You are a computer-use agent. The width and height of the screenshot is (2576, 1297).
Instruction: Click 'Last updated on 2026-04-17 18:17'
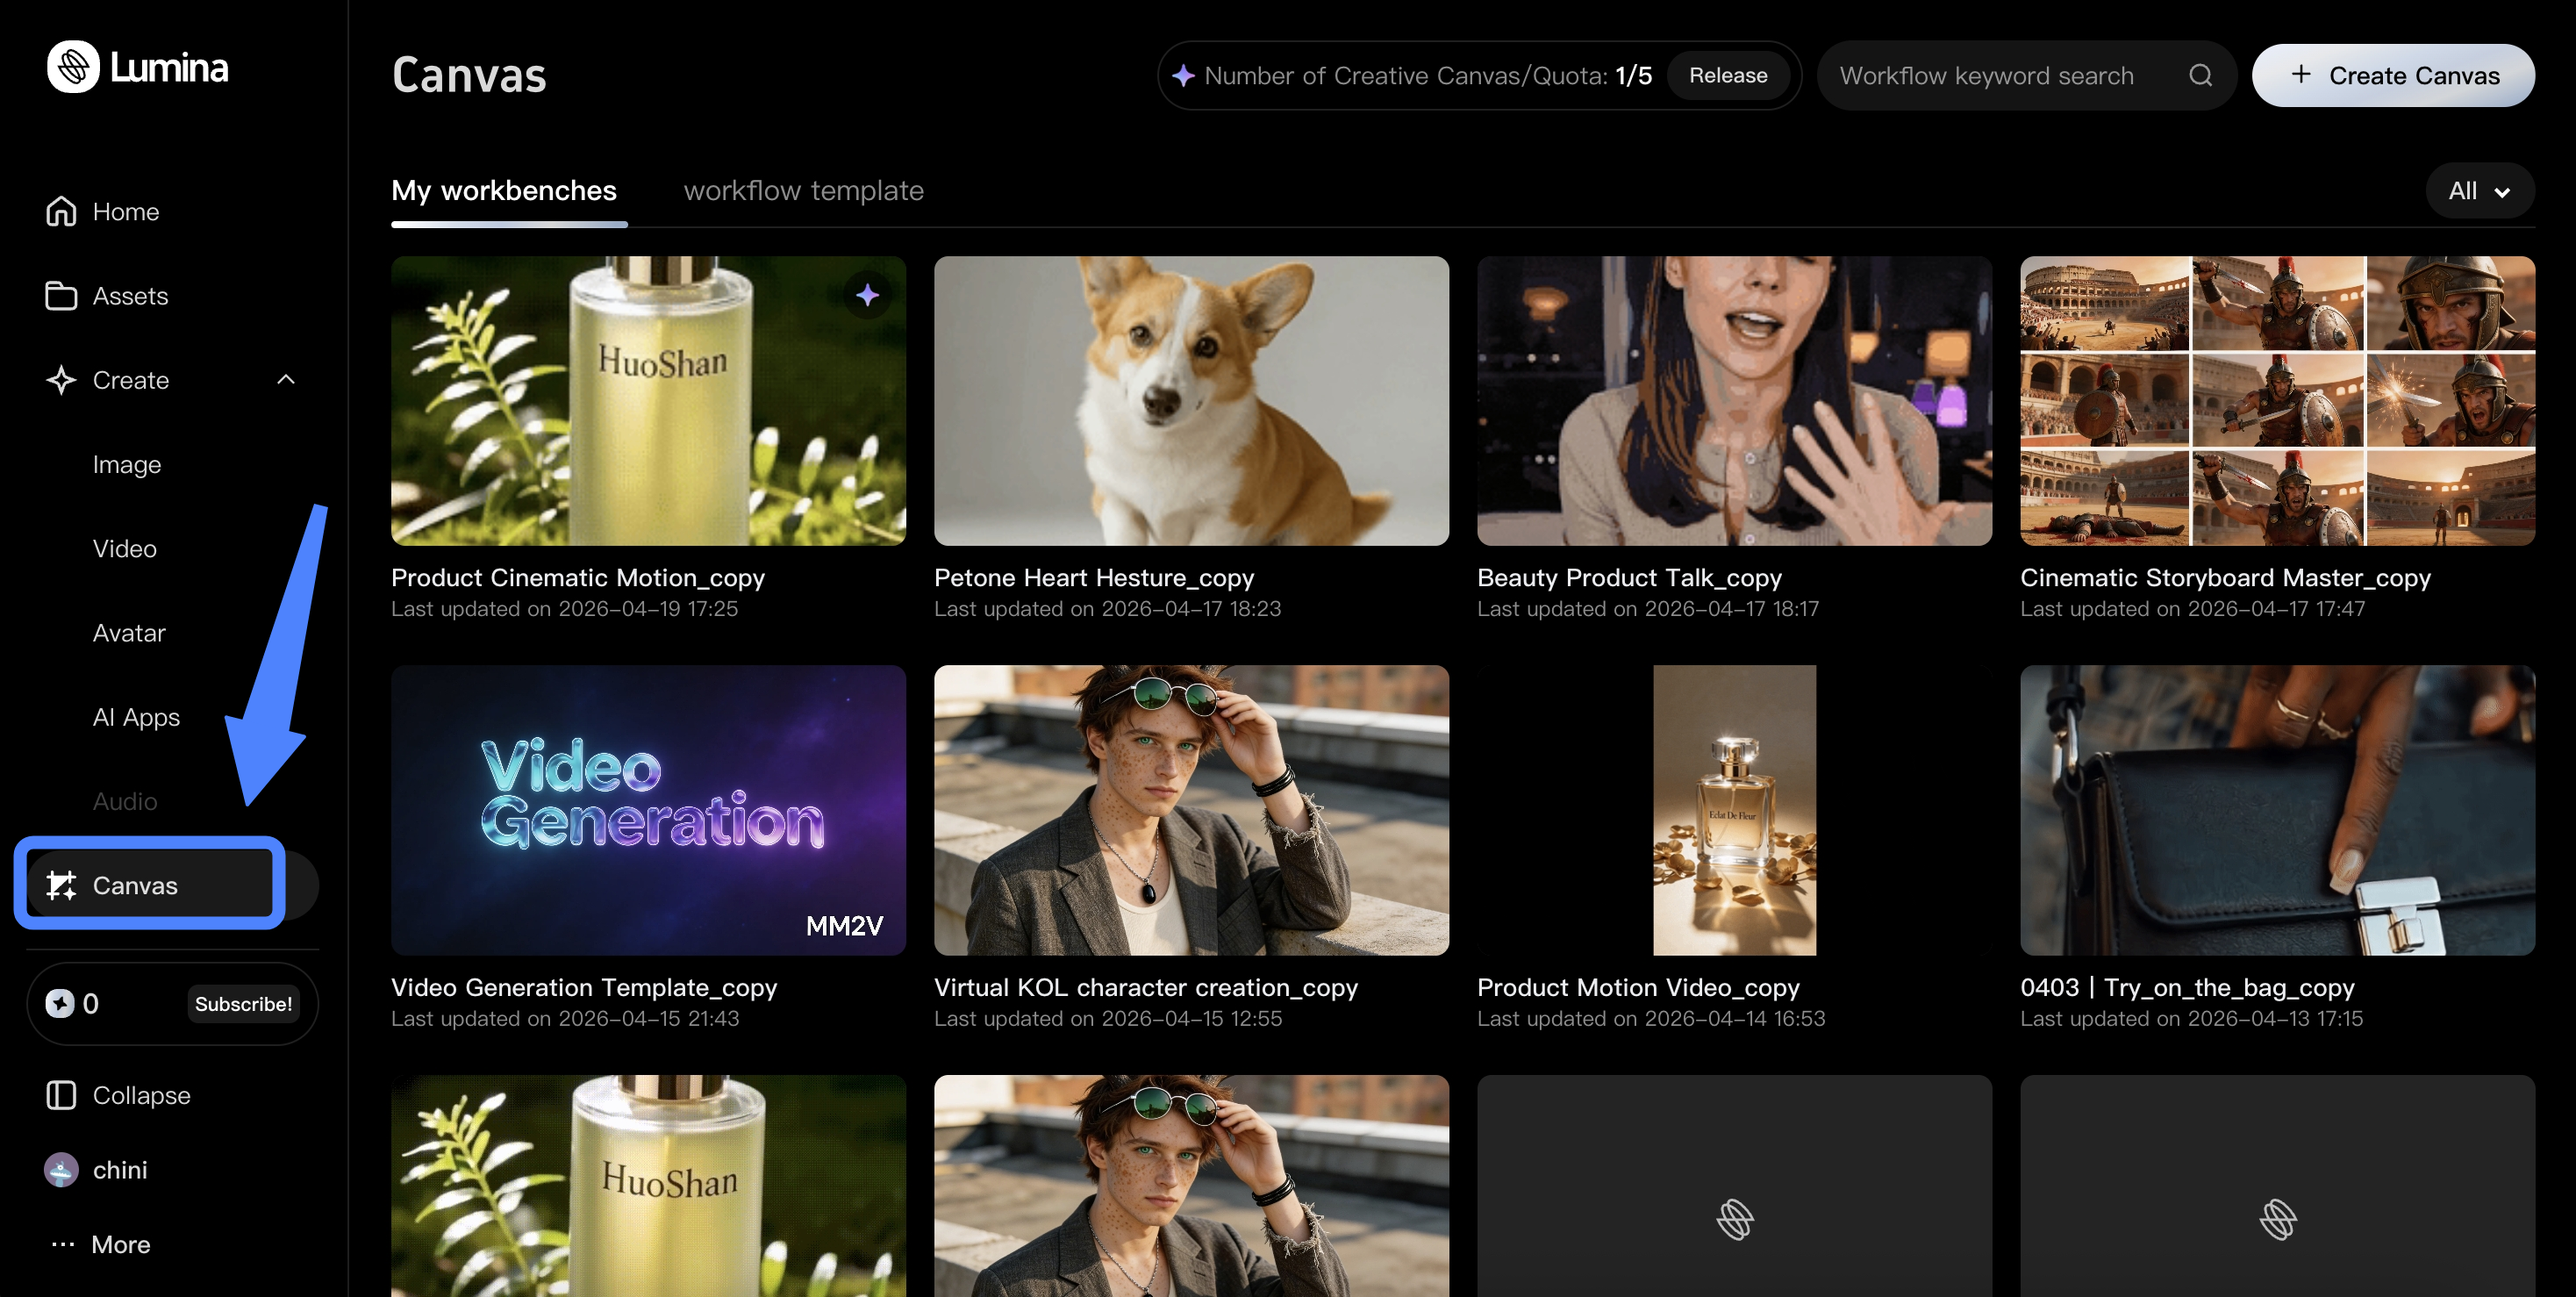[x=1648, y=608]
